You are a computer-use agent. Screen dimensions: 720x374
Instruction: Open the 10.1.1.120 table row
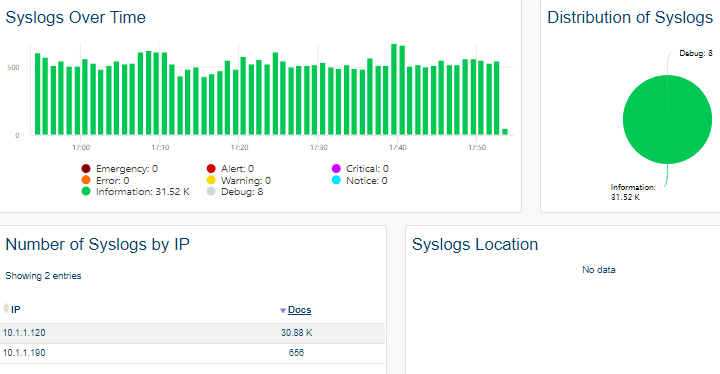pos(192,333)
